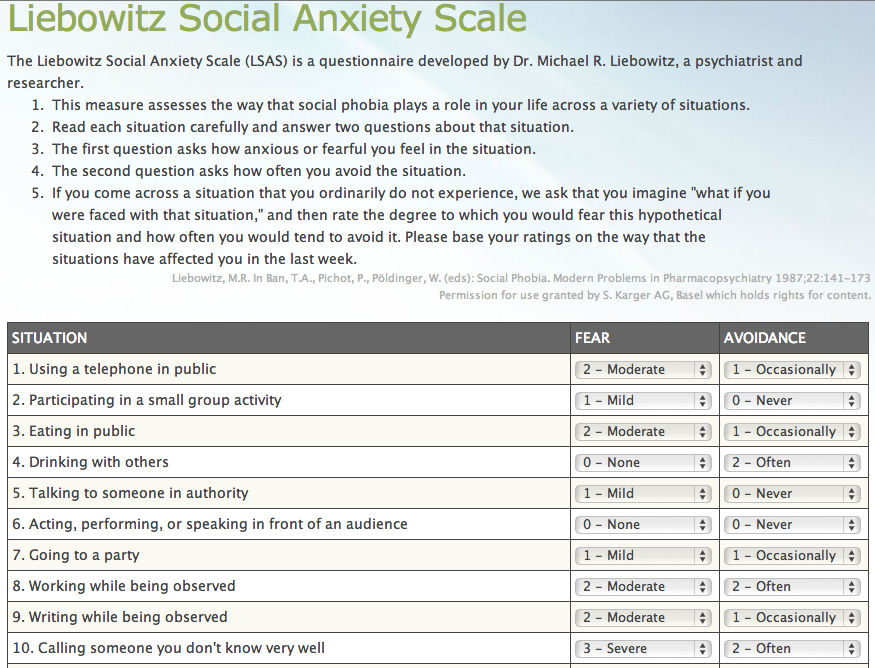Set Avoidance rating for going to a party
The height and width of the screenshot is (668, 875).
792,555
